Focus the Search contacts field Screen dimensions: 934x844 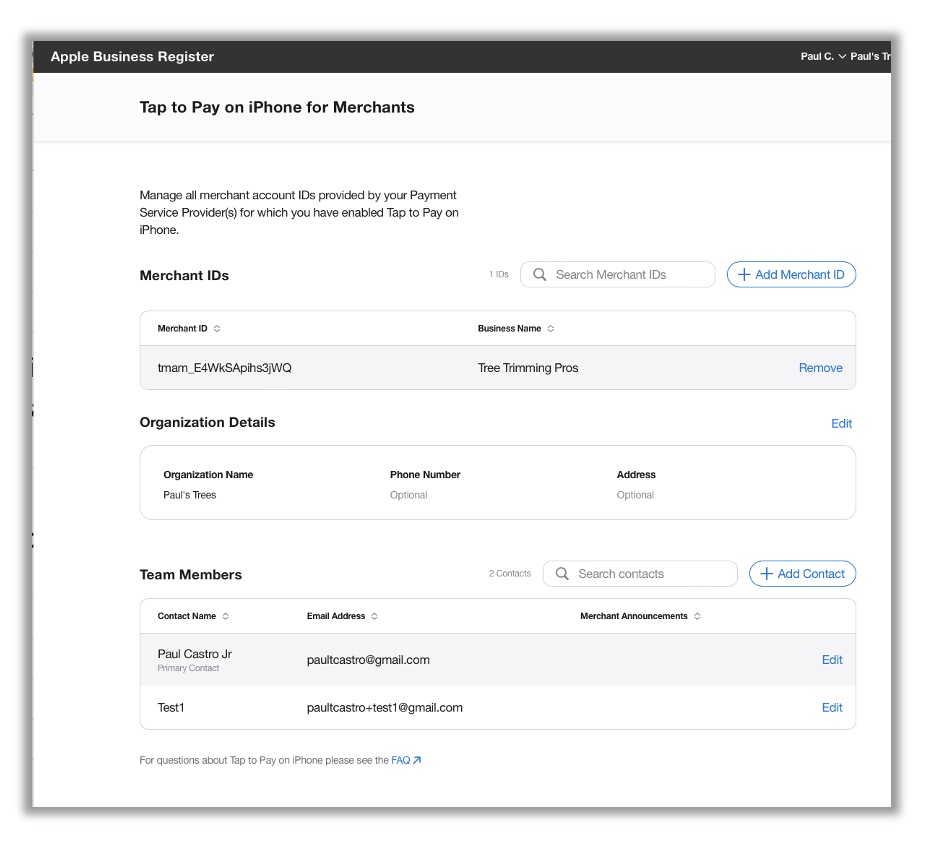tap(650, 574)
